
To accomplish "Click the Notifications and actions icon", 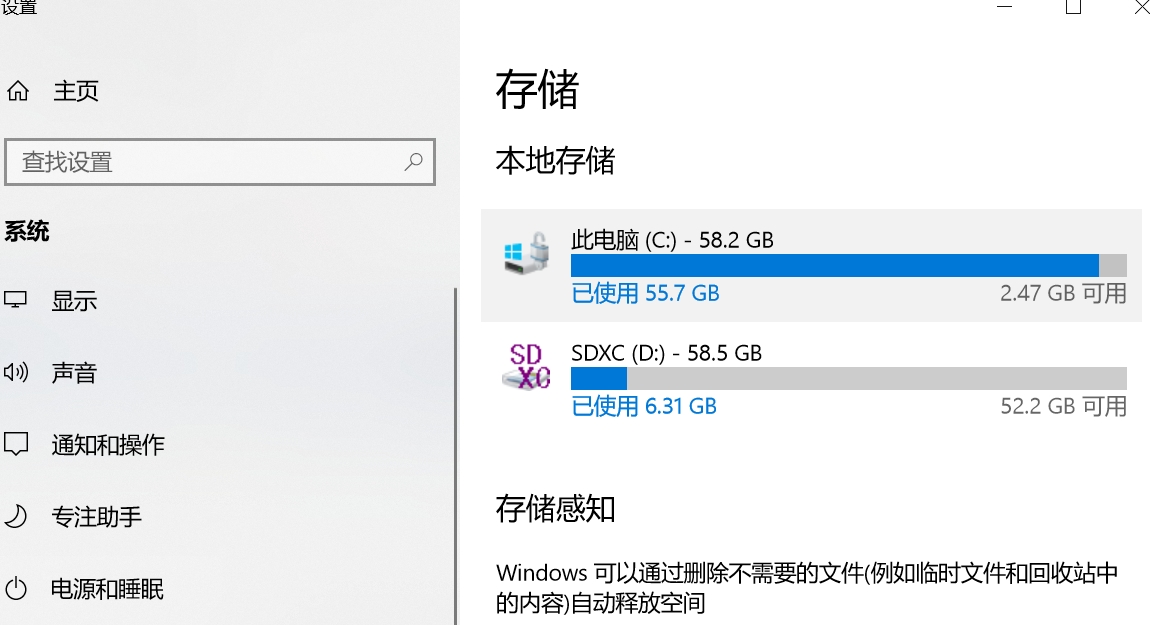I will click(16, 444).
